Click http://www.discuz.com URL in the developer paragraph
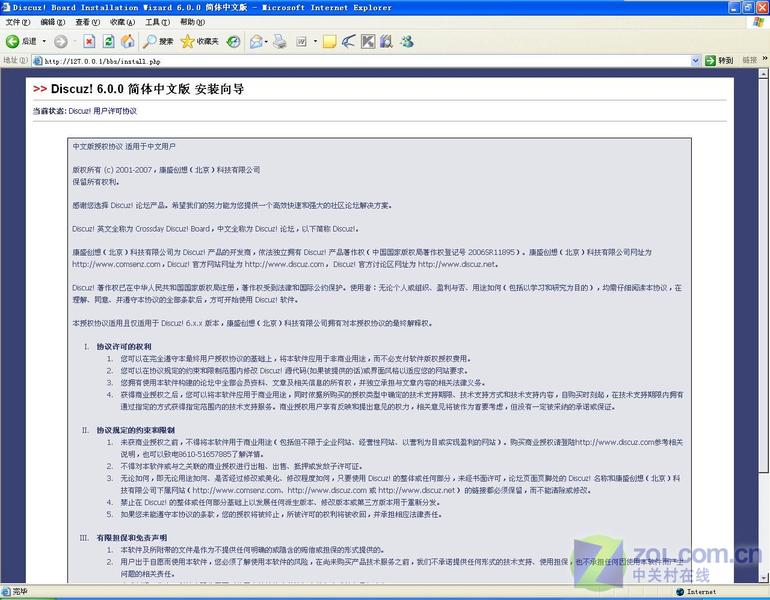The width and height of the screenshot is (770, 600). 285,264
